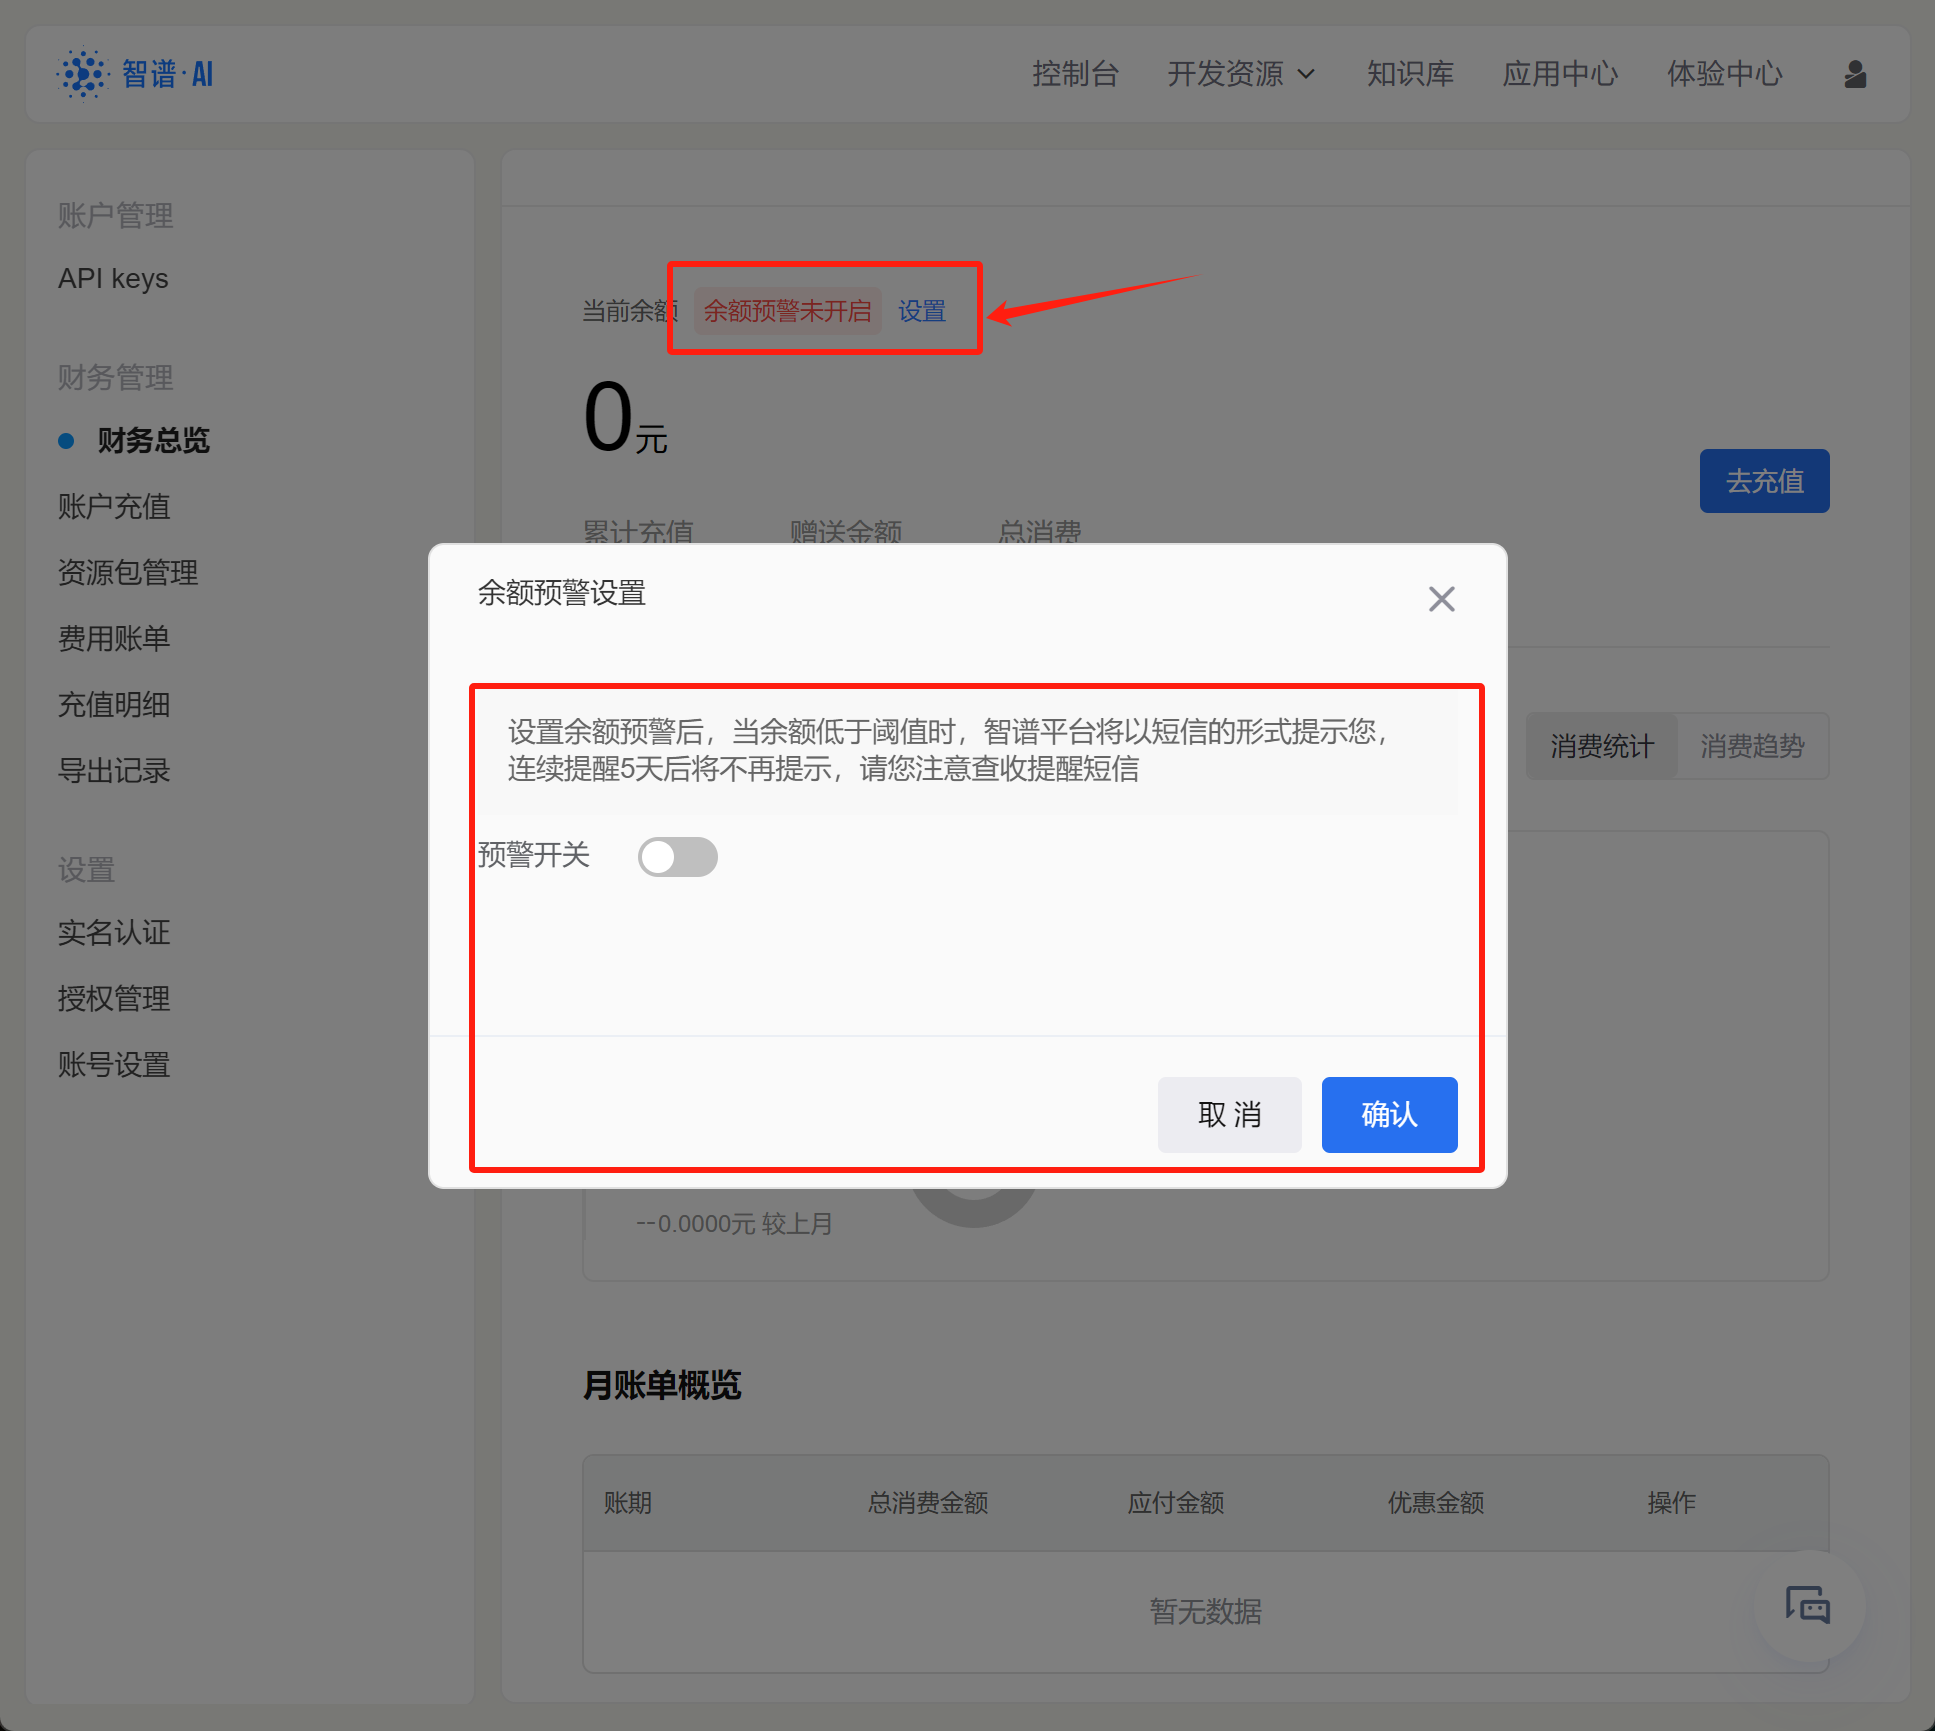Open the user profile icon

[1855, 74]
